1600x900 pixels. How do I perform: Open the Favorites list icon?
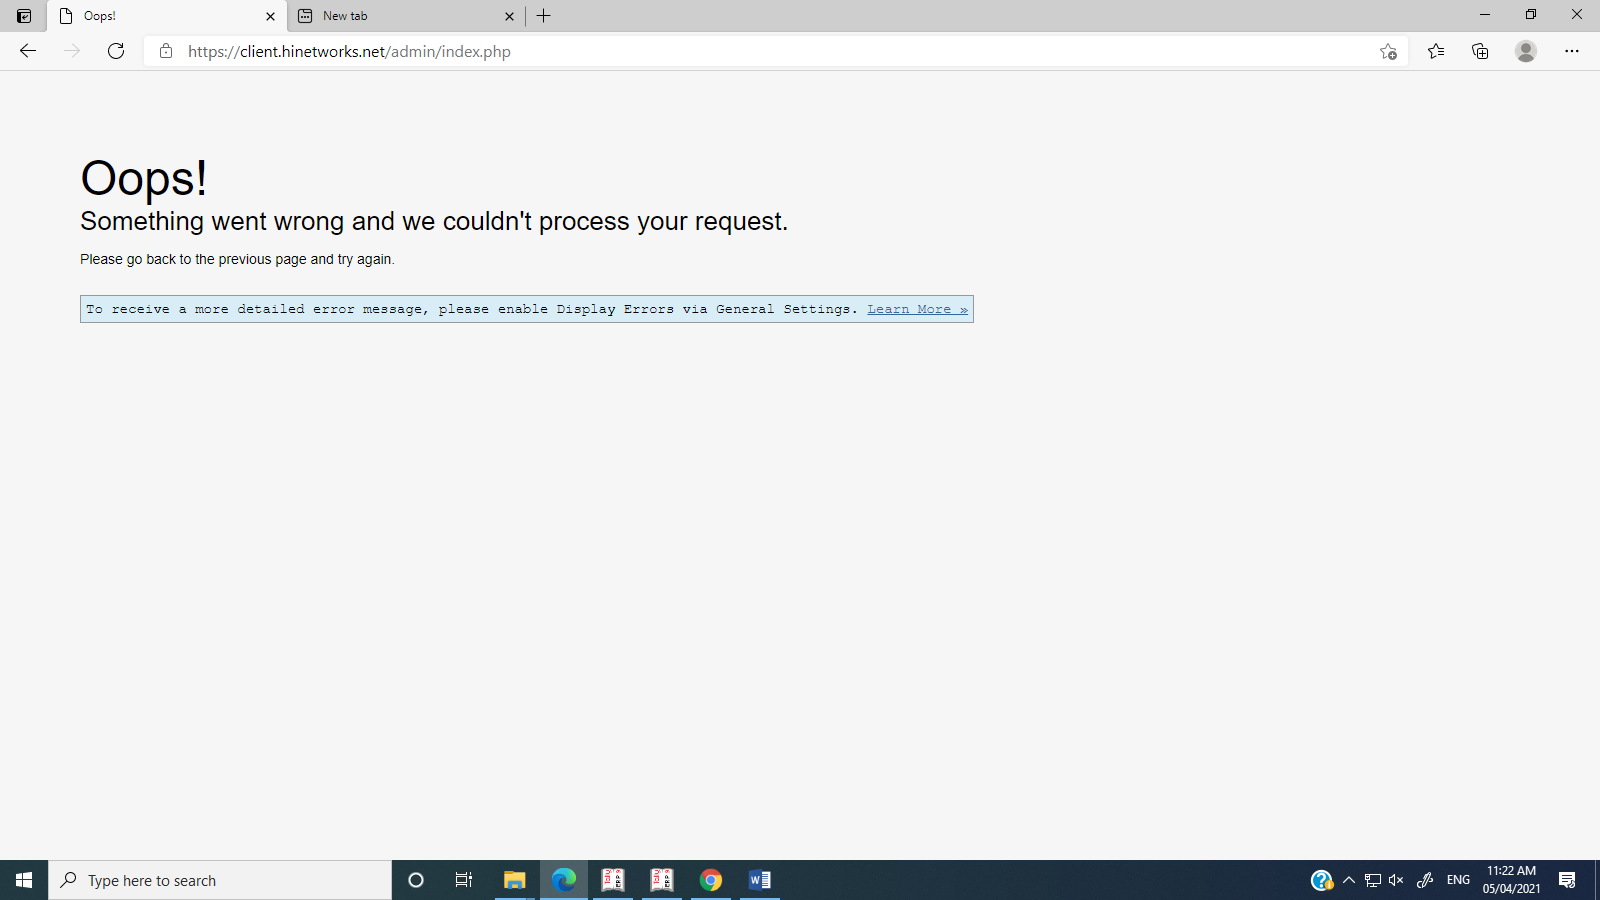(1436, 51)
